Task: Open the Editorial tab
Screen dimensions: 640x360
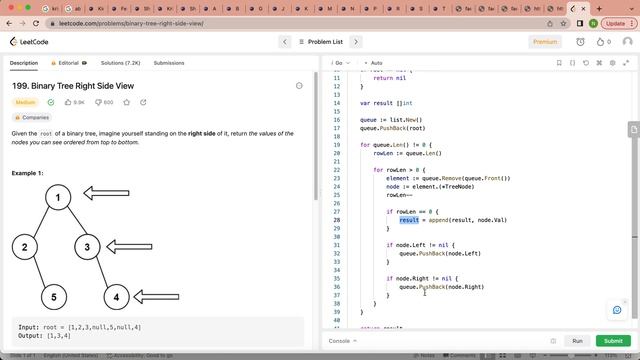Action: (69, 63)
